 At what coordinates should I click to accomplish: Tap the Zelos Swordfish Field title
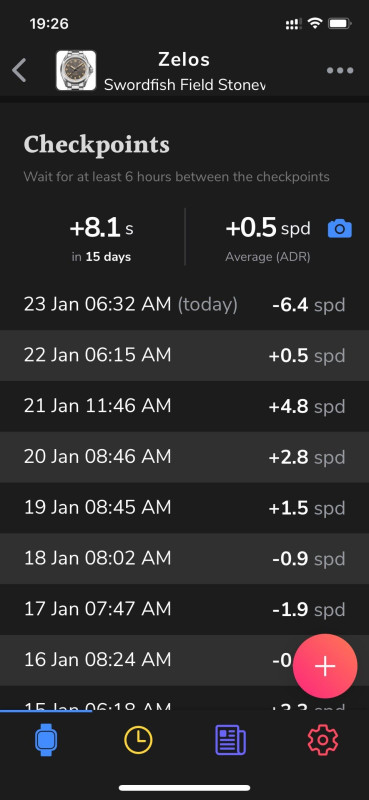pyautogui.click(x=184, y=71)
